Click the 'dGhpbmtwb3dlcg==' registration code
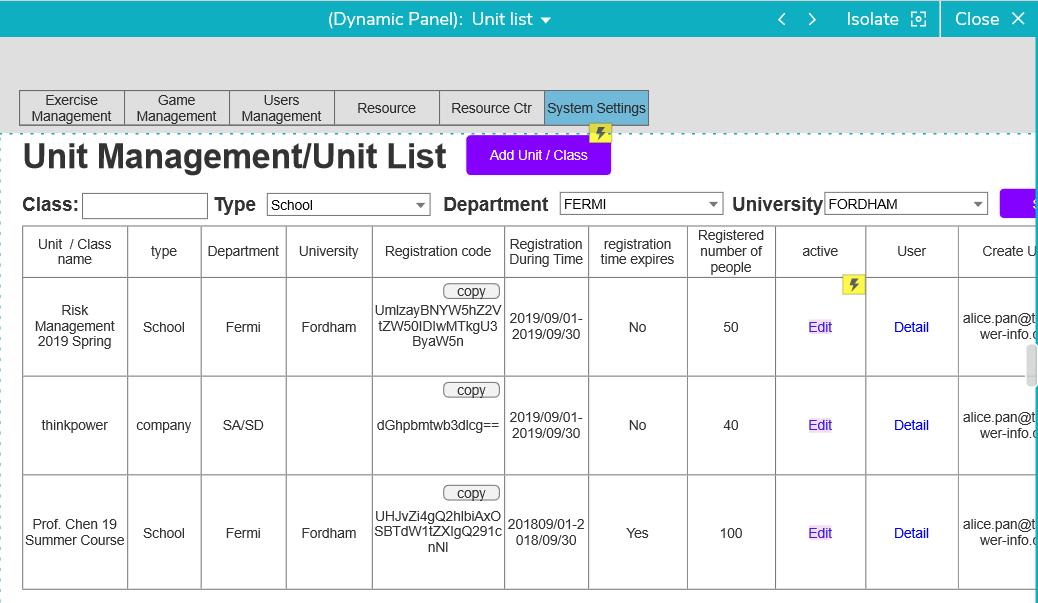This screenshot has width=1038, height=603. [438, 425]
